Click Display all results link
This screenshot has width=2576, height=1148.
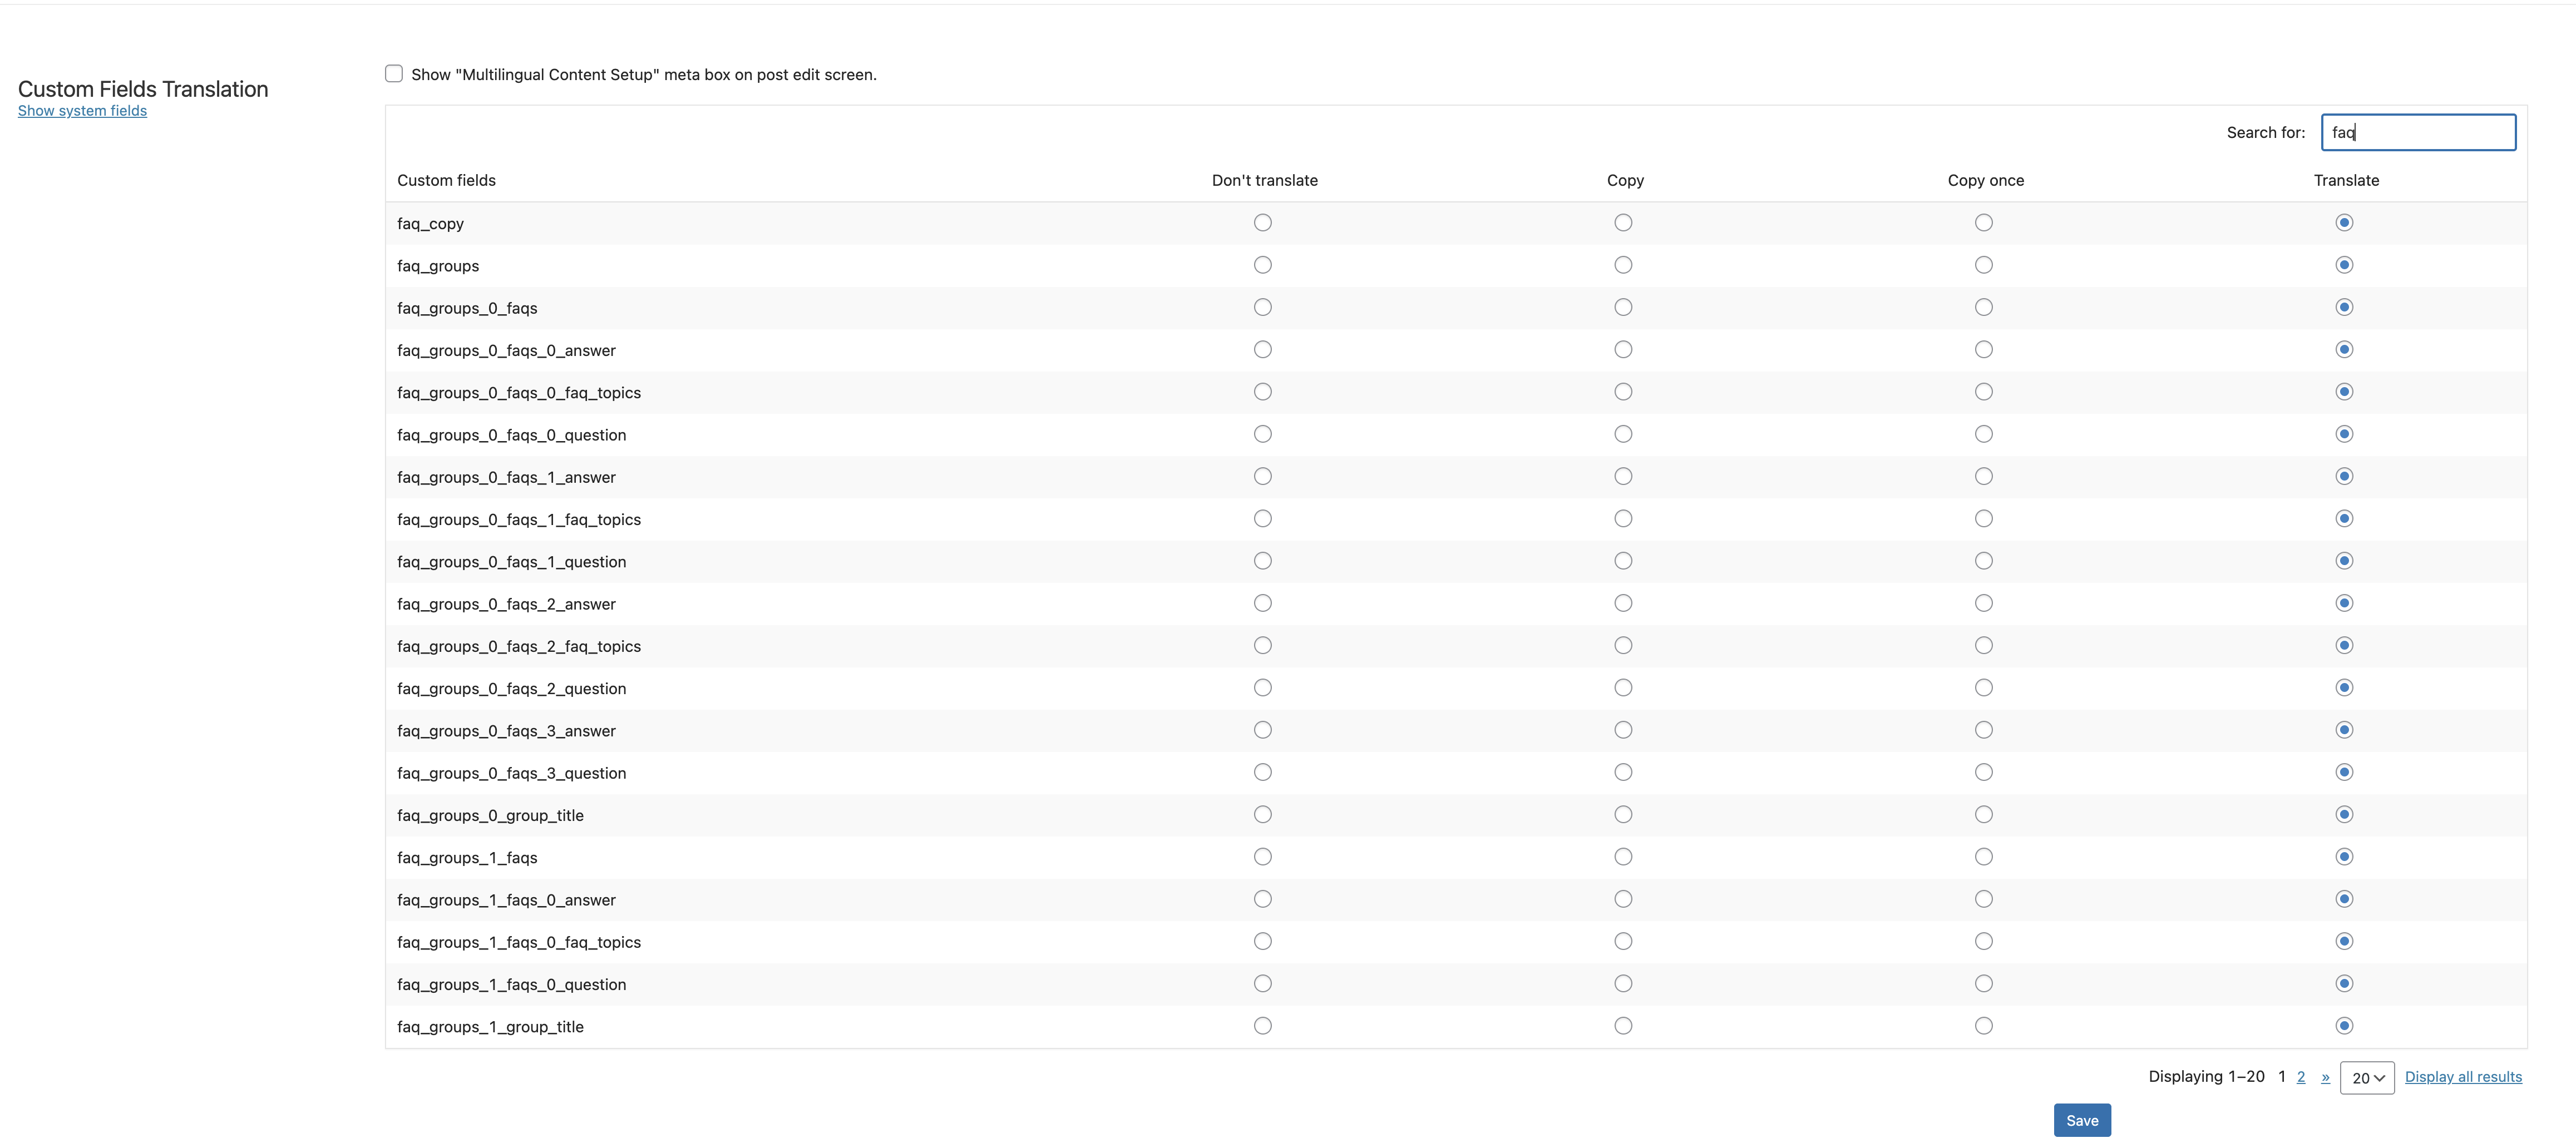(x=2462, y=1077)
